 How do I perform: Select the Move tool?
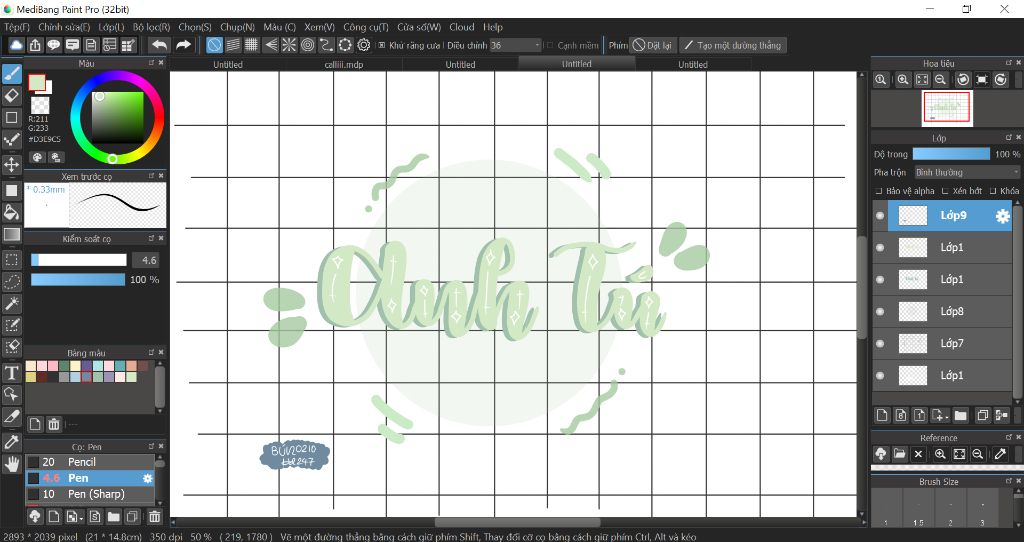[12, 164]
